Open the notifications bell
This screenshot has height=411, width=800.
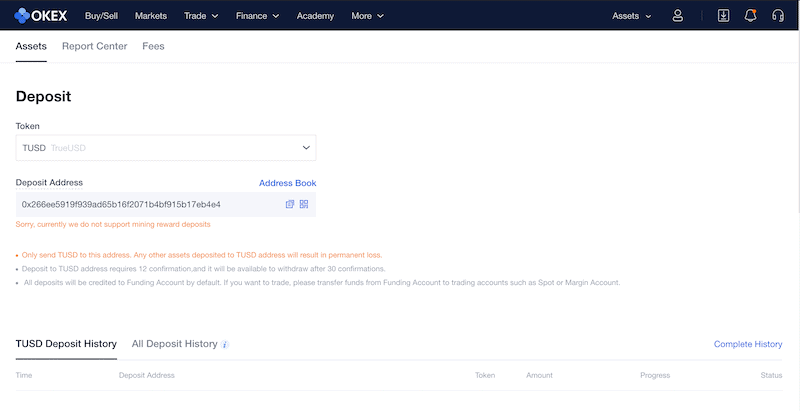(750, 16)
